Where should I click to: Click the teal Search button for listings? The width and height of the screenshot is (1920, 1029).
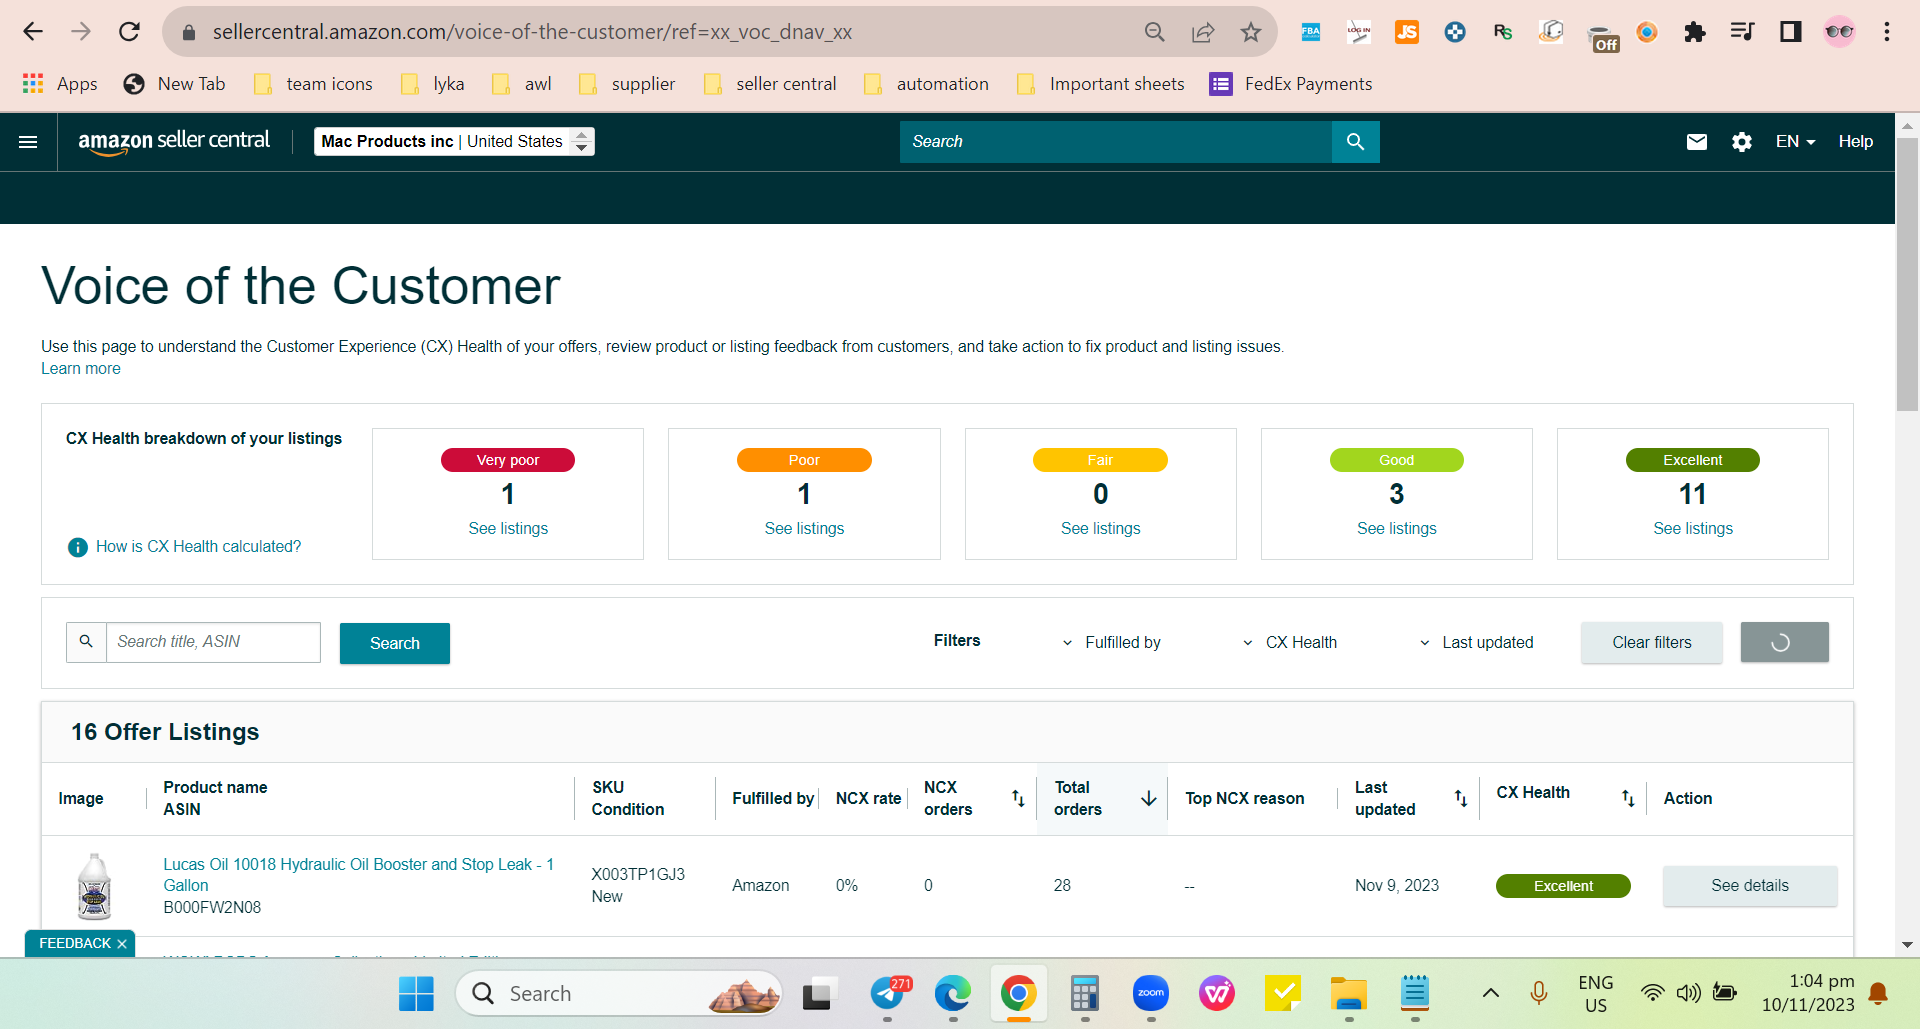[395, 643]
